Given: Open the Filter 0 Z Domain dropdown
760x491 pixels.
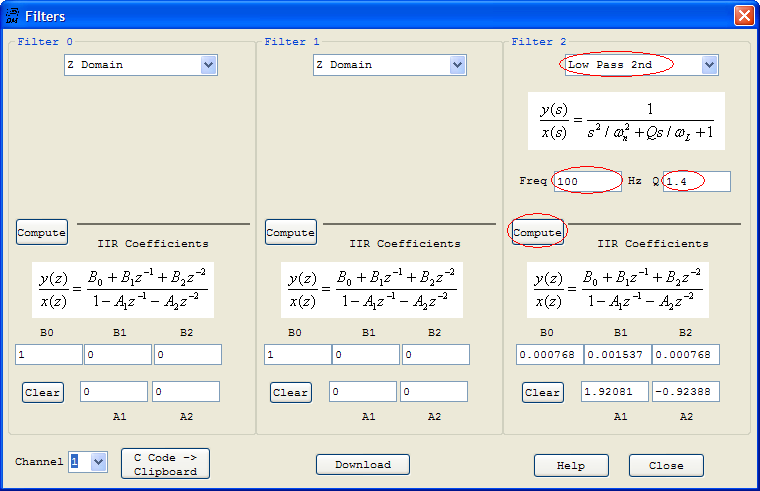Looking at the screenshot, I should pyautogui.click(x=208, y=65).
